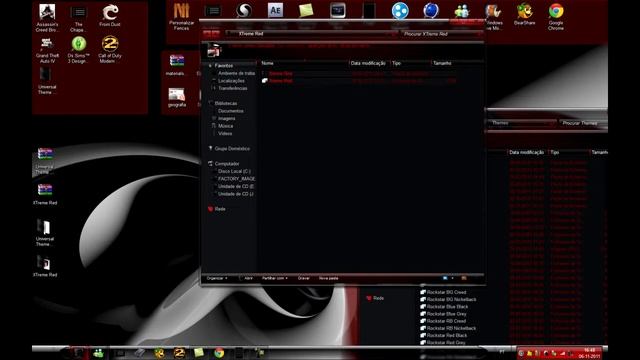Click the clock in the system tray
Screen dimensions: 640x360
(x=589, y=353)
